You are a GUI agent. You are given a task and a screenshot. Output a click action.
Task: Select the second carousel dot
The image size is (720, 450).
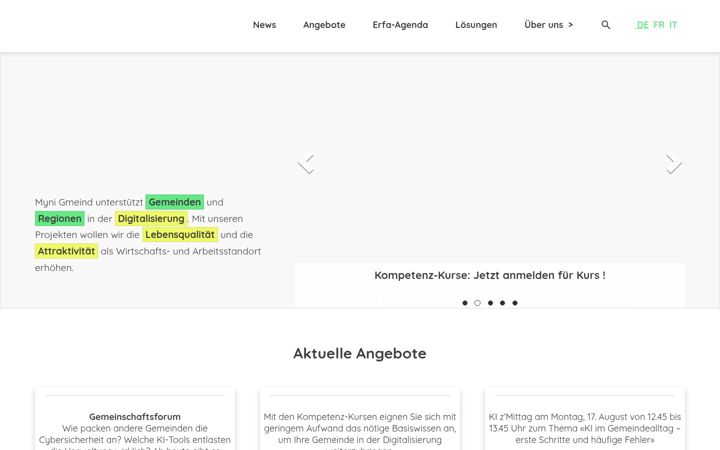[x=478, y=303]
